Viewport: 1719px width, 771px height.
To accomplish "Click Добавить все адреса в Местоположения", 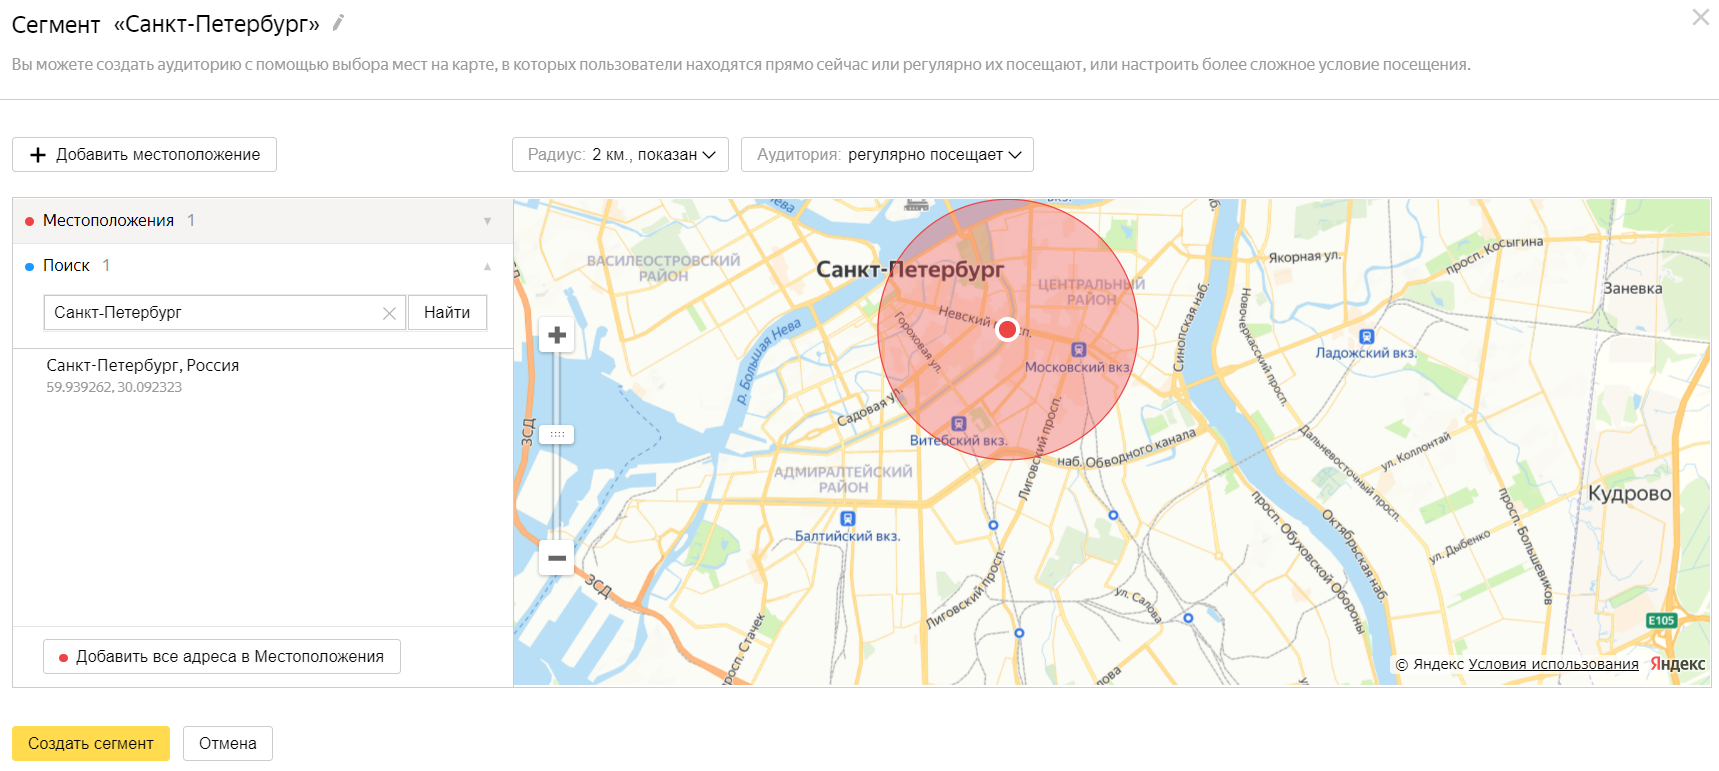I will click(x=222, y=657).
